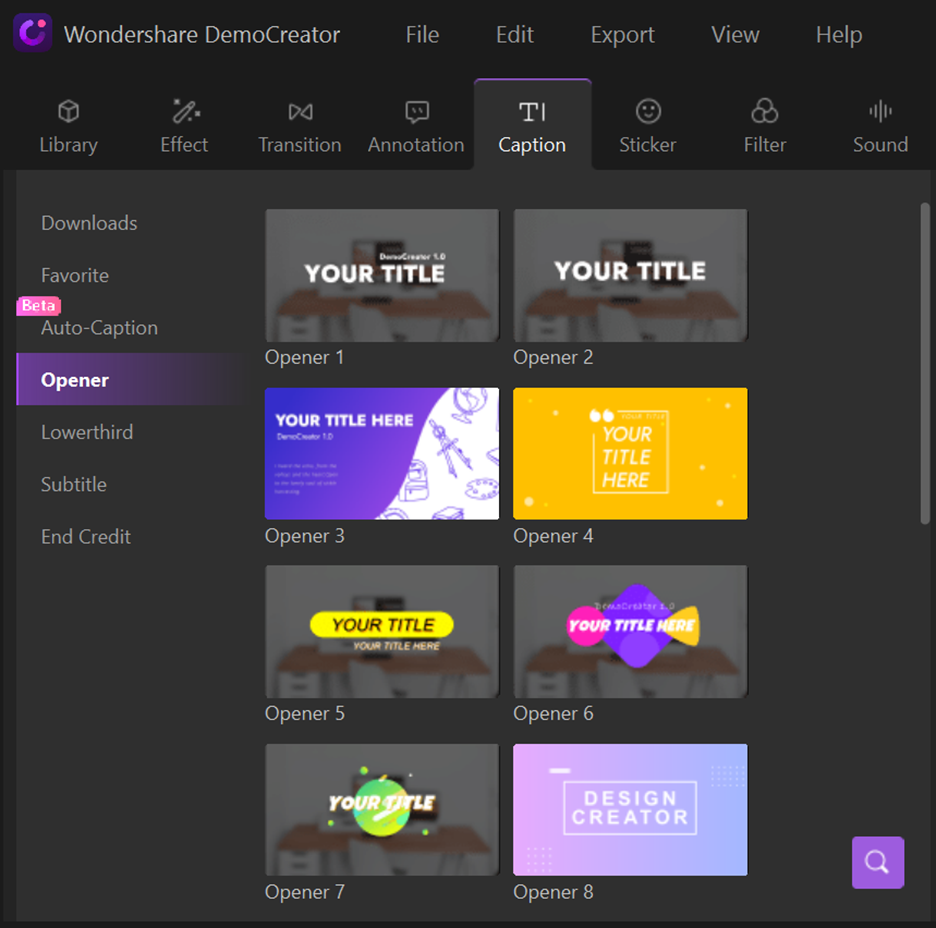
Task: Open the Sound waveform icon
Action: click(x=880, y=111)
